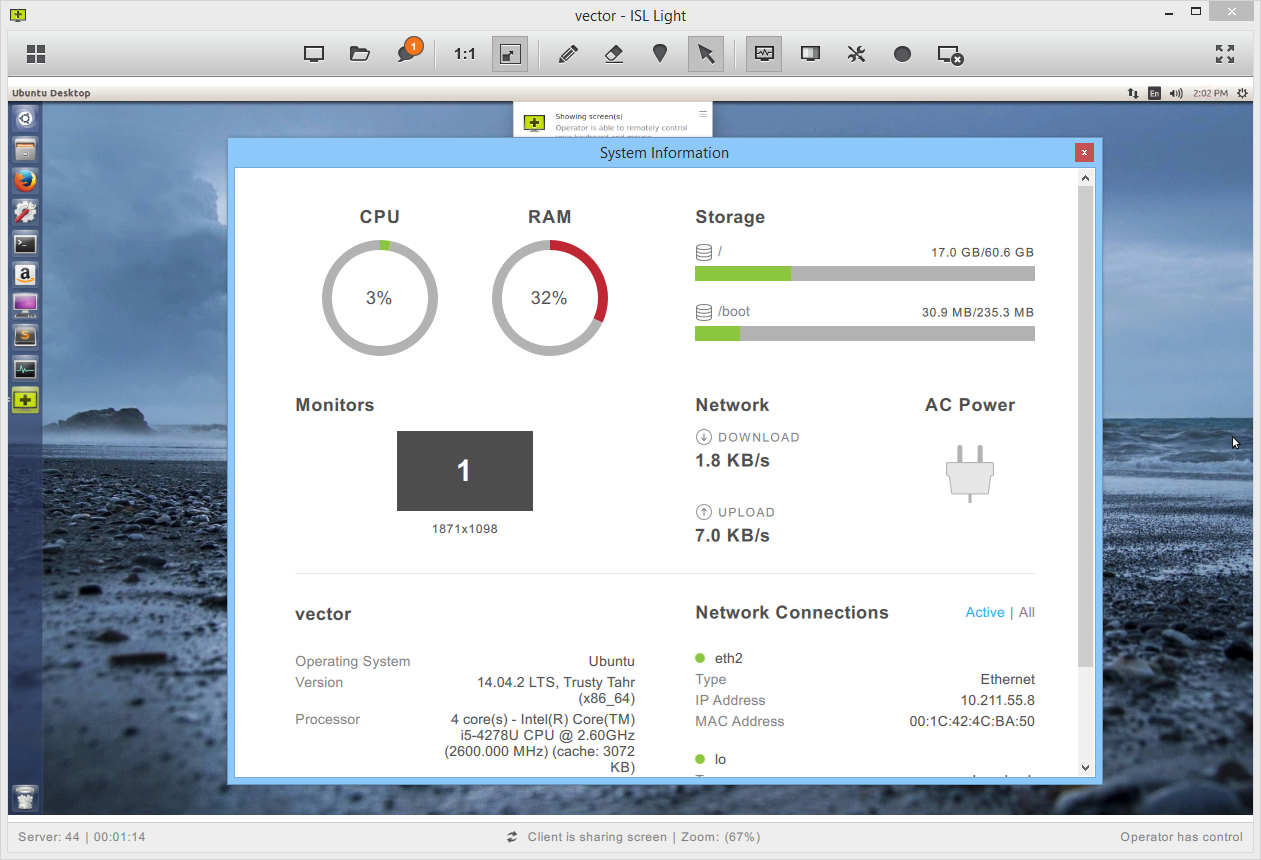The image size is (1261, 860).
Task: Click the root storage usage bar
Action: (x=865, y=273)
